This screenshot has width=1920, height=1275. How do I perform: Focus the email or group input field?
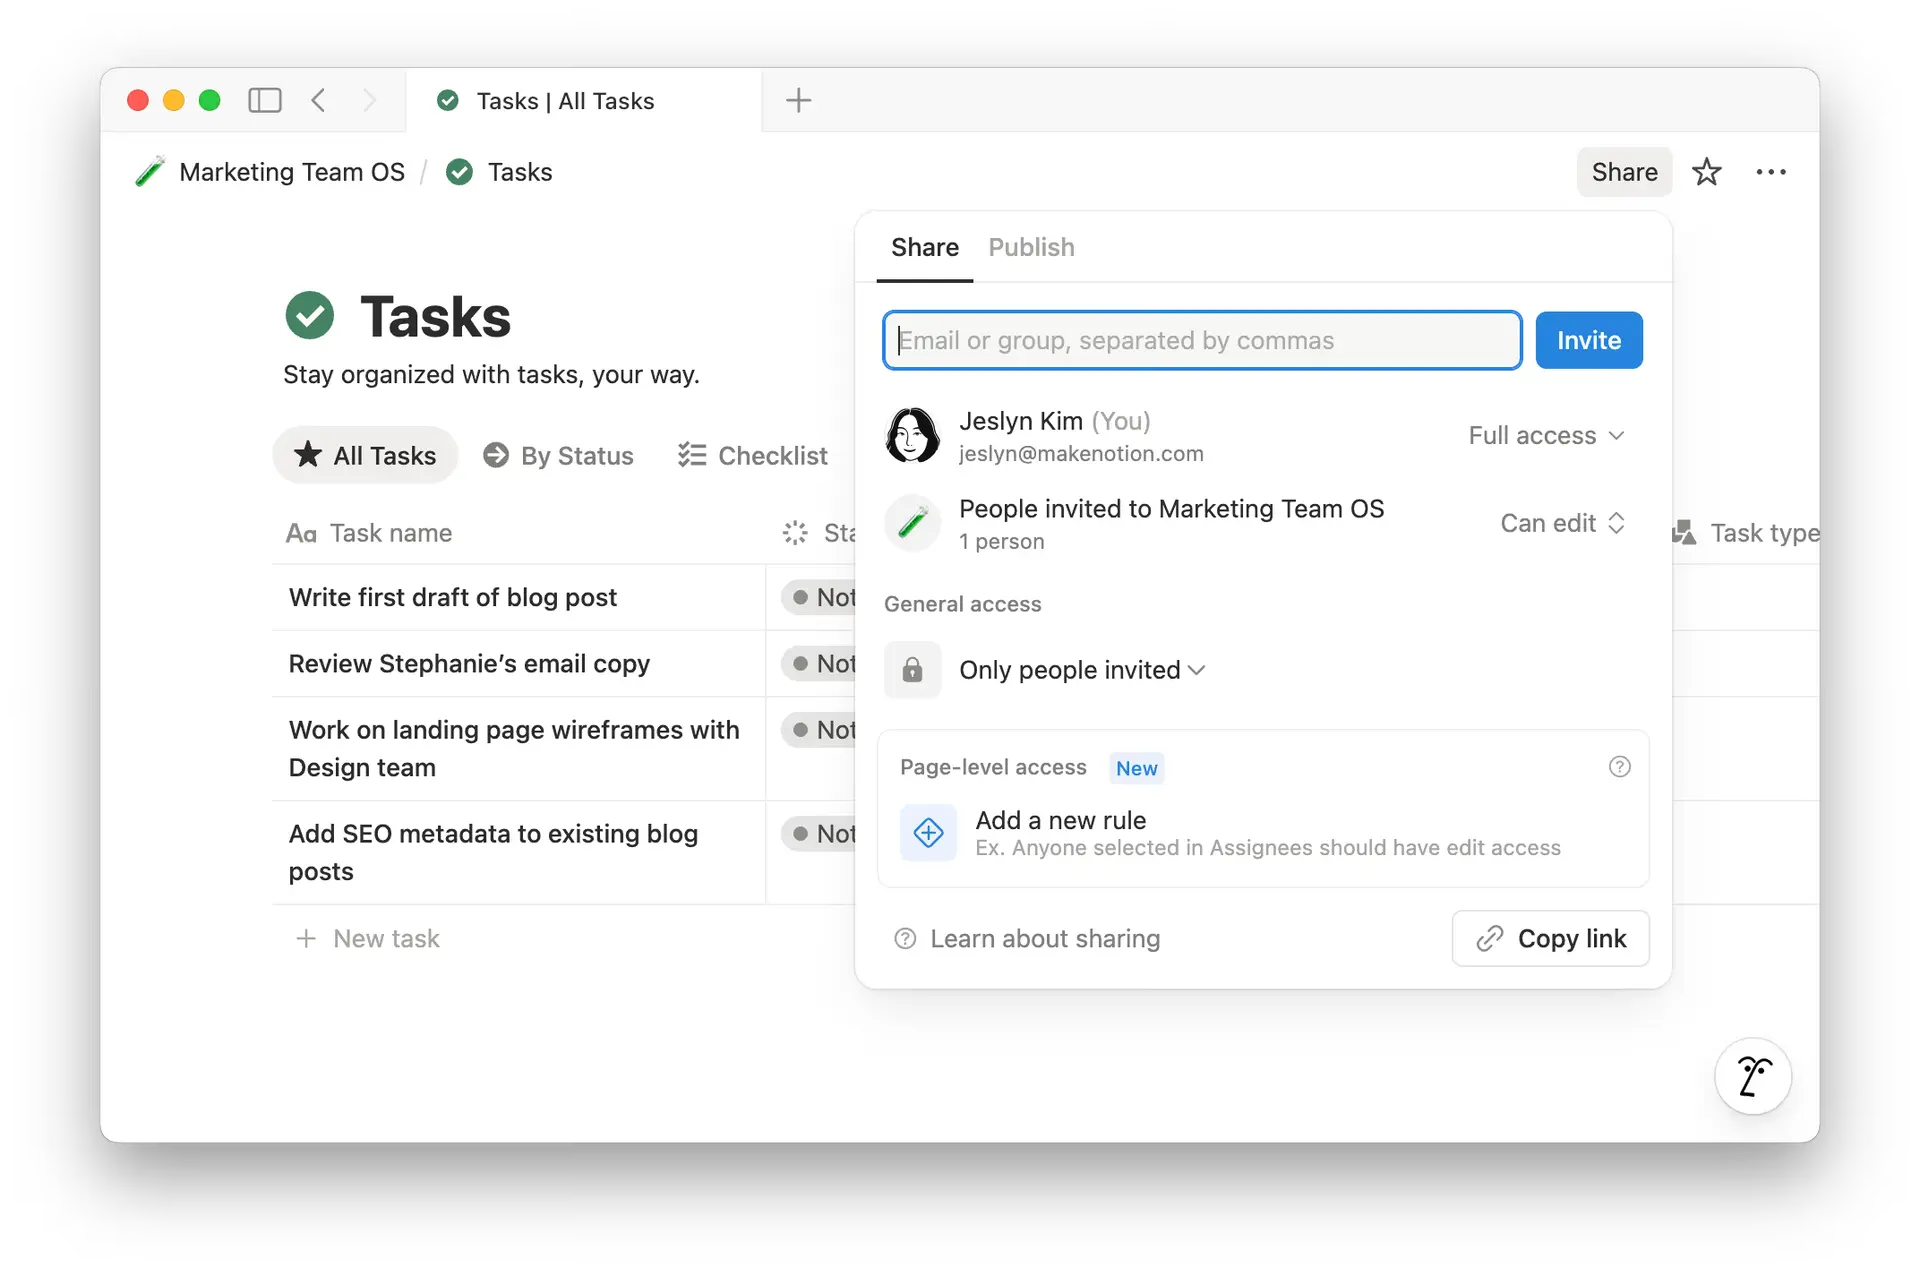(1202, 341)
